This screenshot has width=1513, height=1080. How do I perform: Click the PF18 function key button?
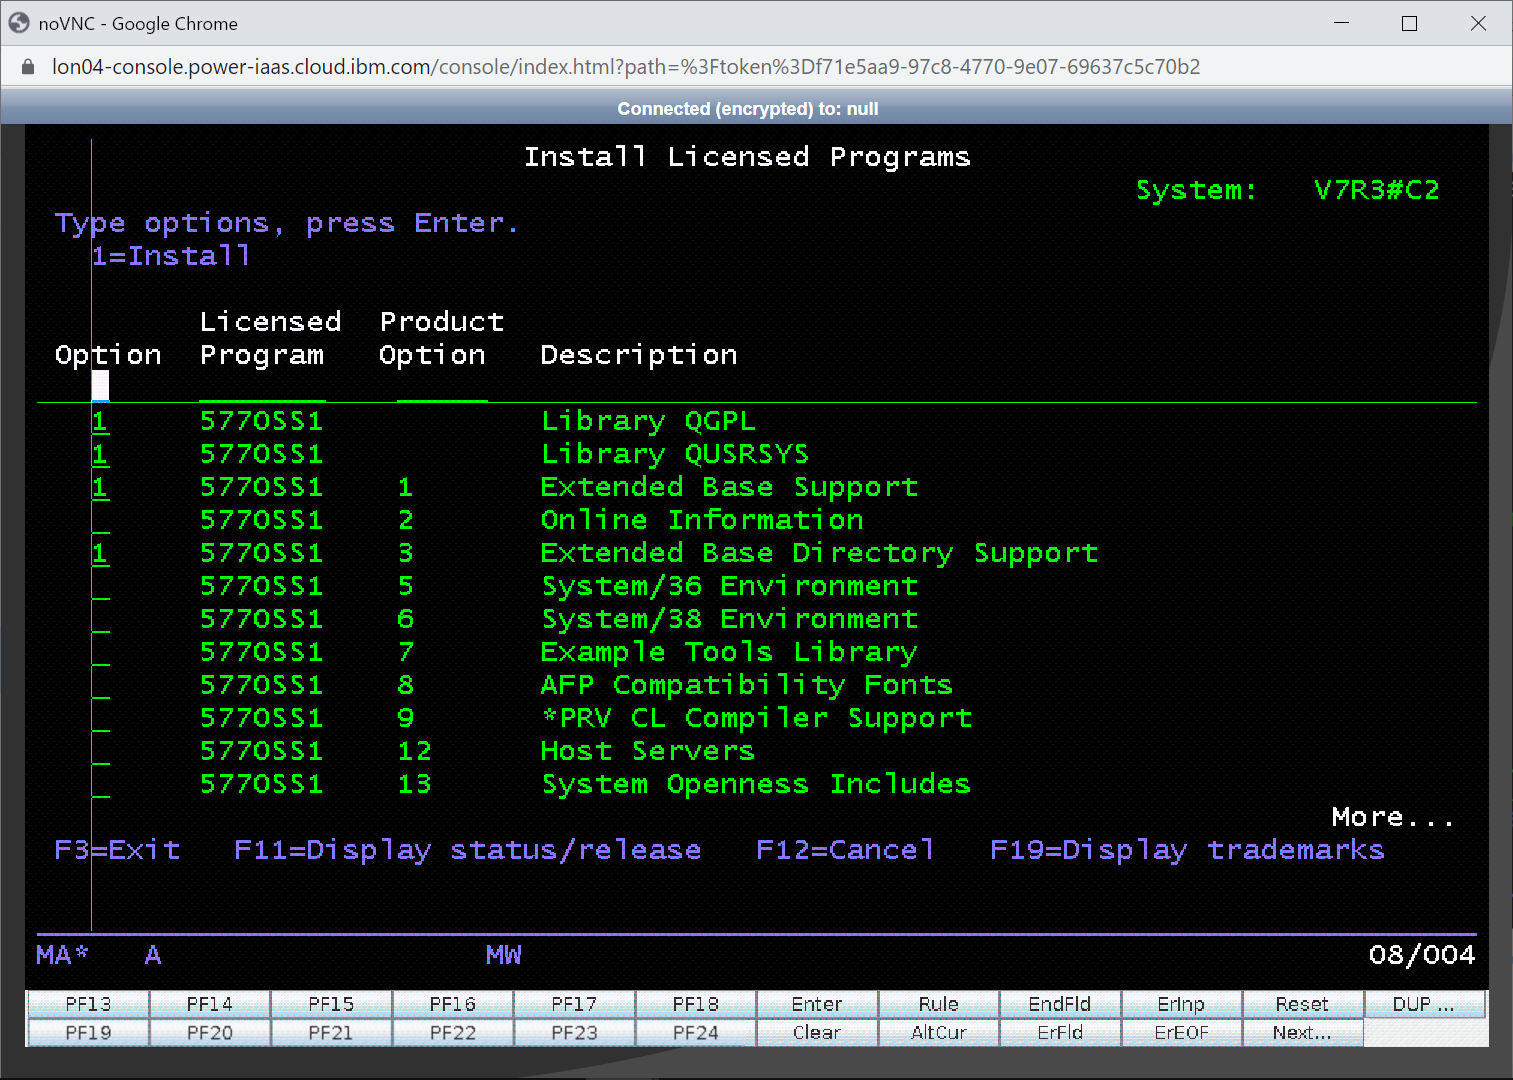click(x=696, y=1004)
